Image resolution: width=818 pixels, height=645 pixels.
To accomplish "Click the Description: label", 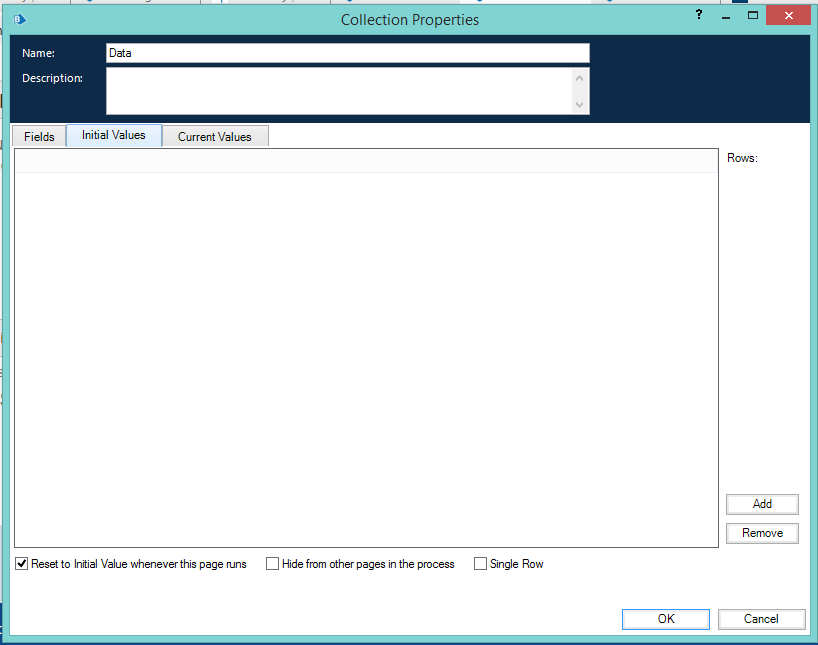I will point(53,78).
